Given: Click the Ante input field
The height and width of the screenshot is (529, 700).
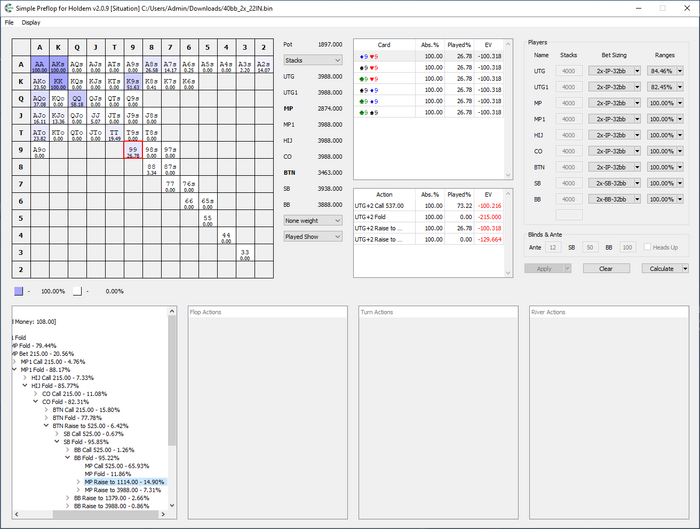Looking at the screenshot, I should (553, 247).
